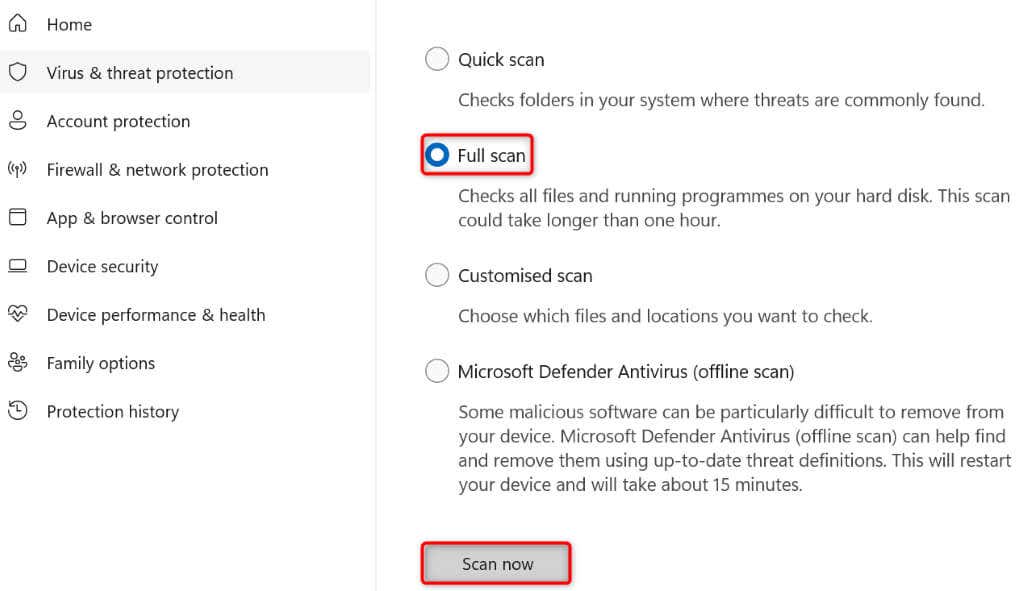Click the Protection history clock icon
This screenshot has width=1024, height=591.
pyautogui.click(x=17, y=411)
